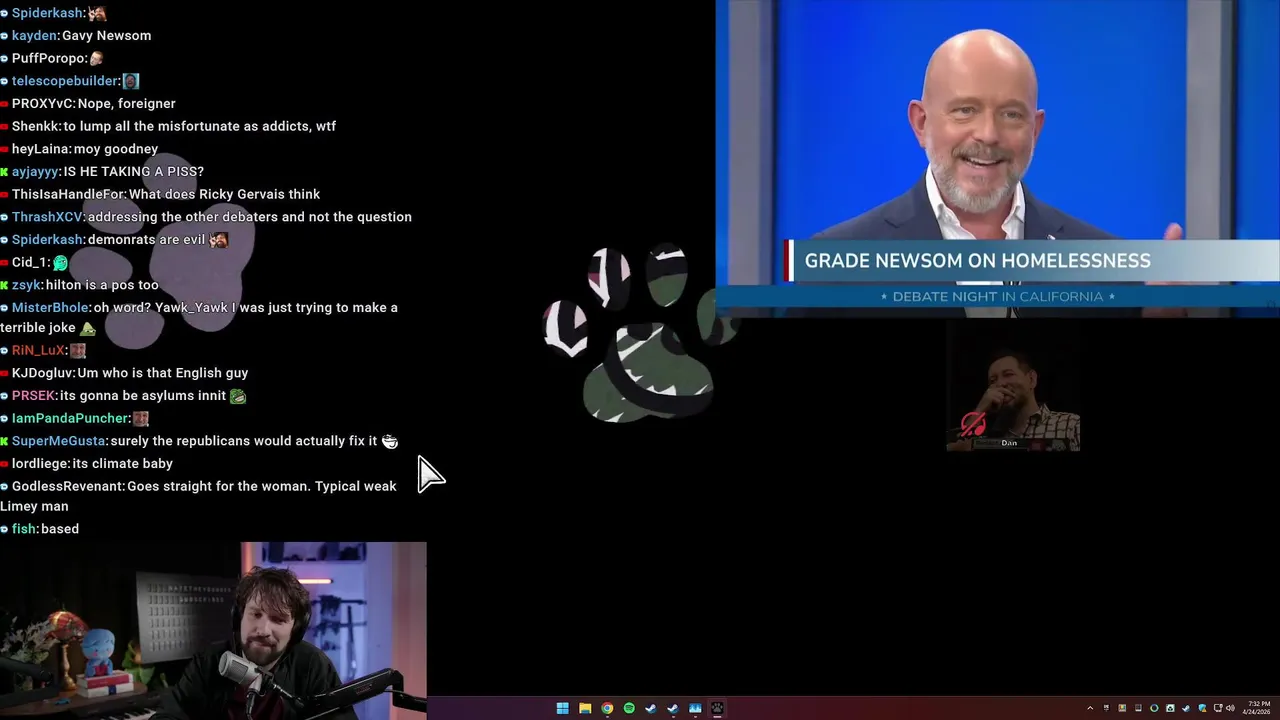Screen dimensions: 1280x720
Task: Click the green circular ring tray icon
Action: point(1154,708)
